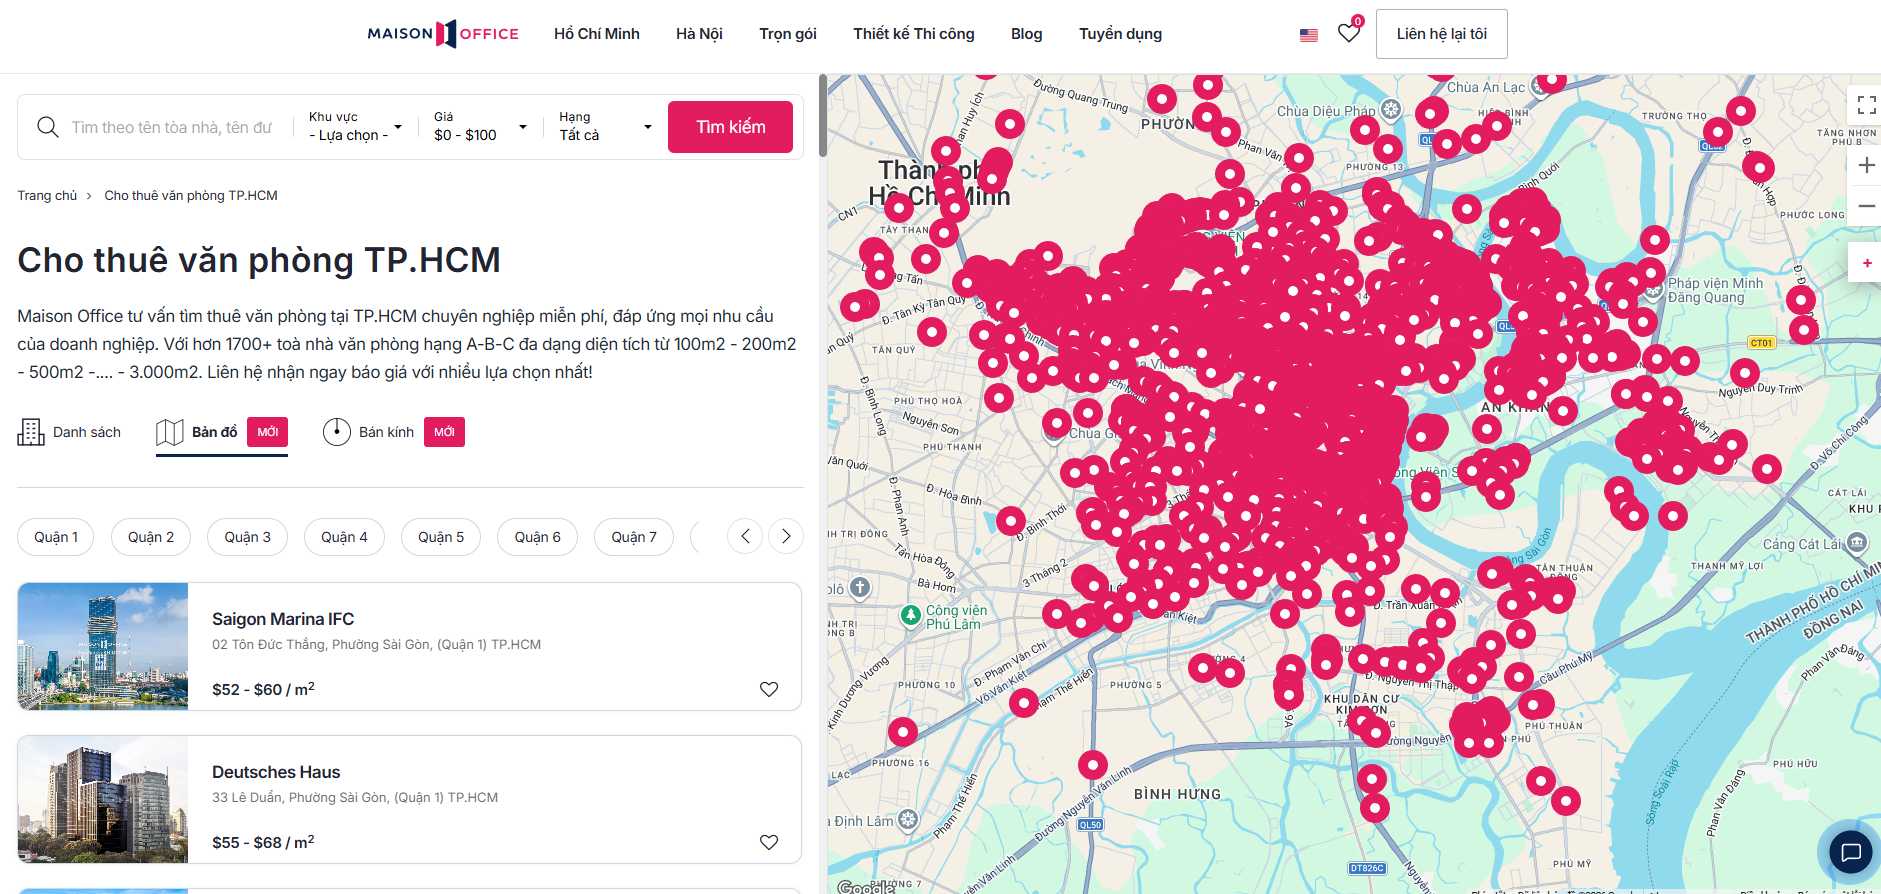Expand the Hạng building grade dropdown
The width and height of the screenshot is (1881, 894).
[605, 127]
